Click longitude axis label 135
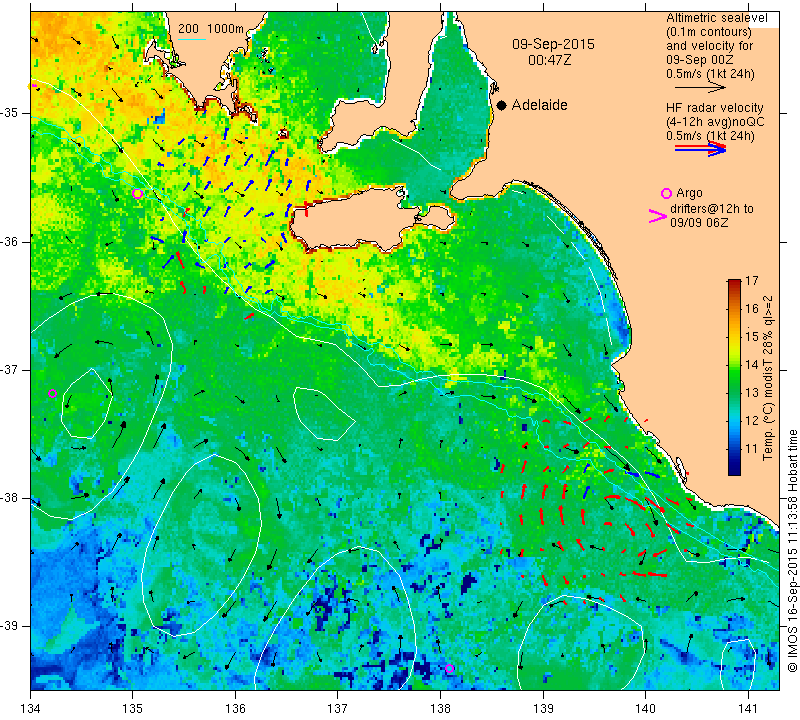The height and width of the screenshot is (720, 800). click(133, 708)
